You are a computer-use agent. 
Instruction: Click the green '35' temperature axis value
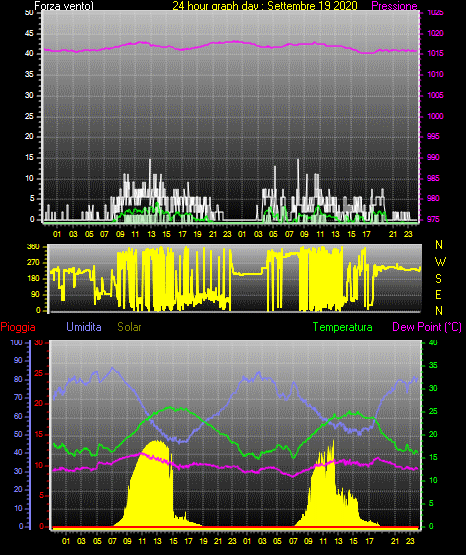tap(433, 365)
